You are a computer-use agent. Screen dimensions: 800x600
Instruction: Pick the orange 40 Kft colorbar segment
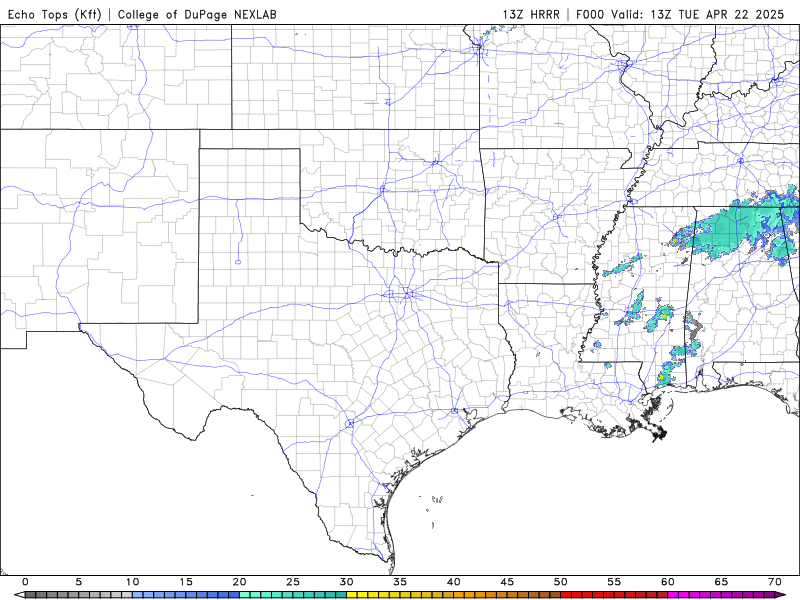tap(459, 595)
